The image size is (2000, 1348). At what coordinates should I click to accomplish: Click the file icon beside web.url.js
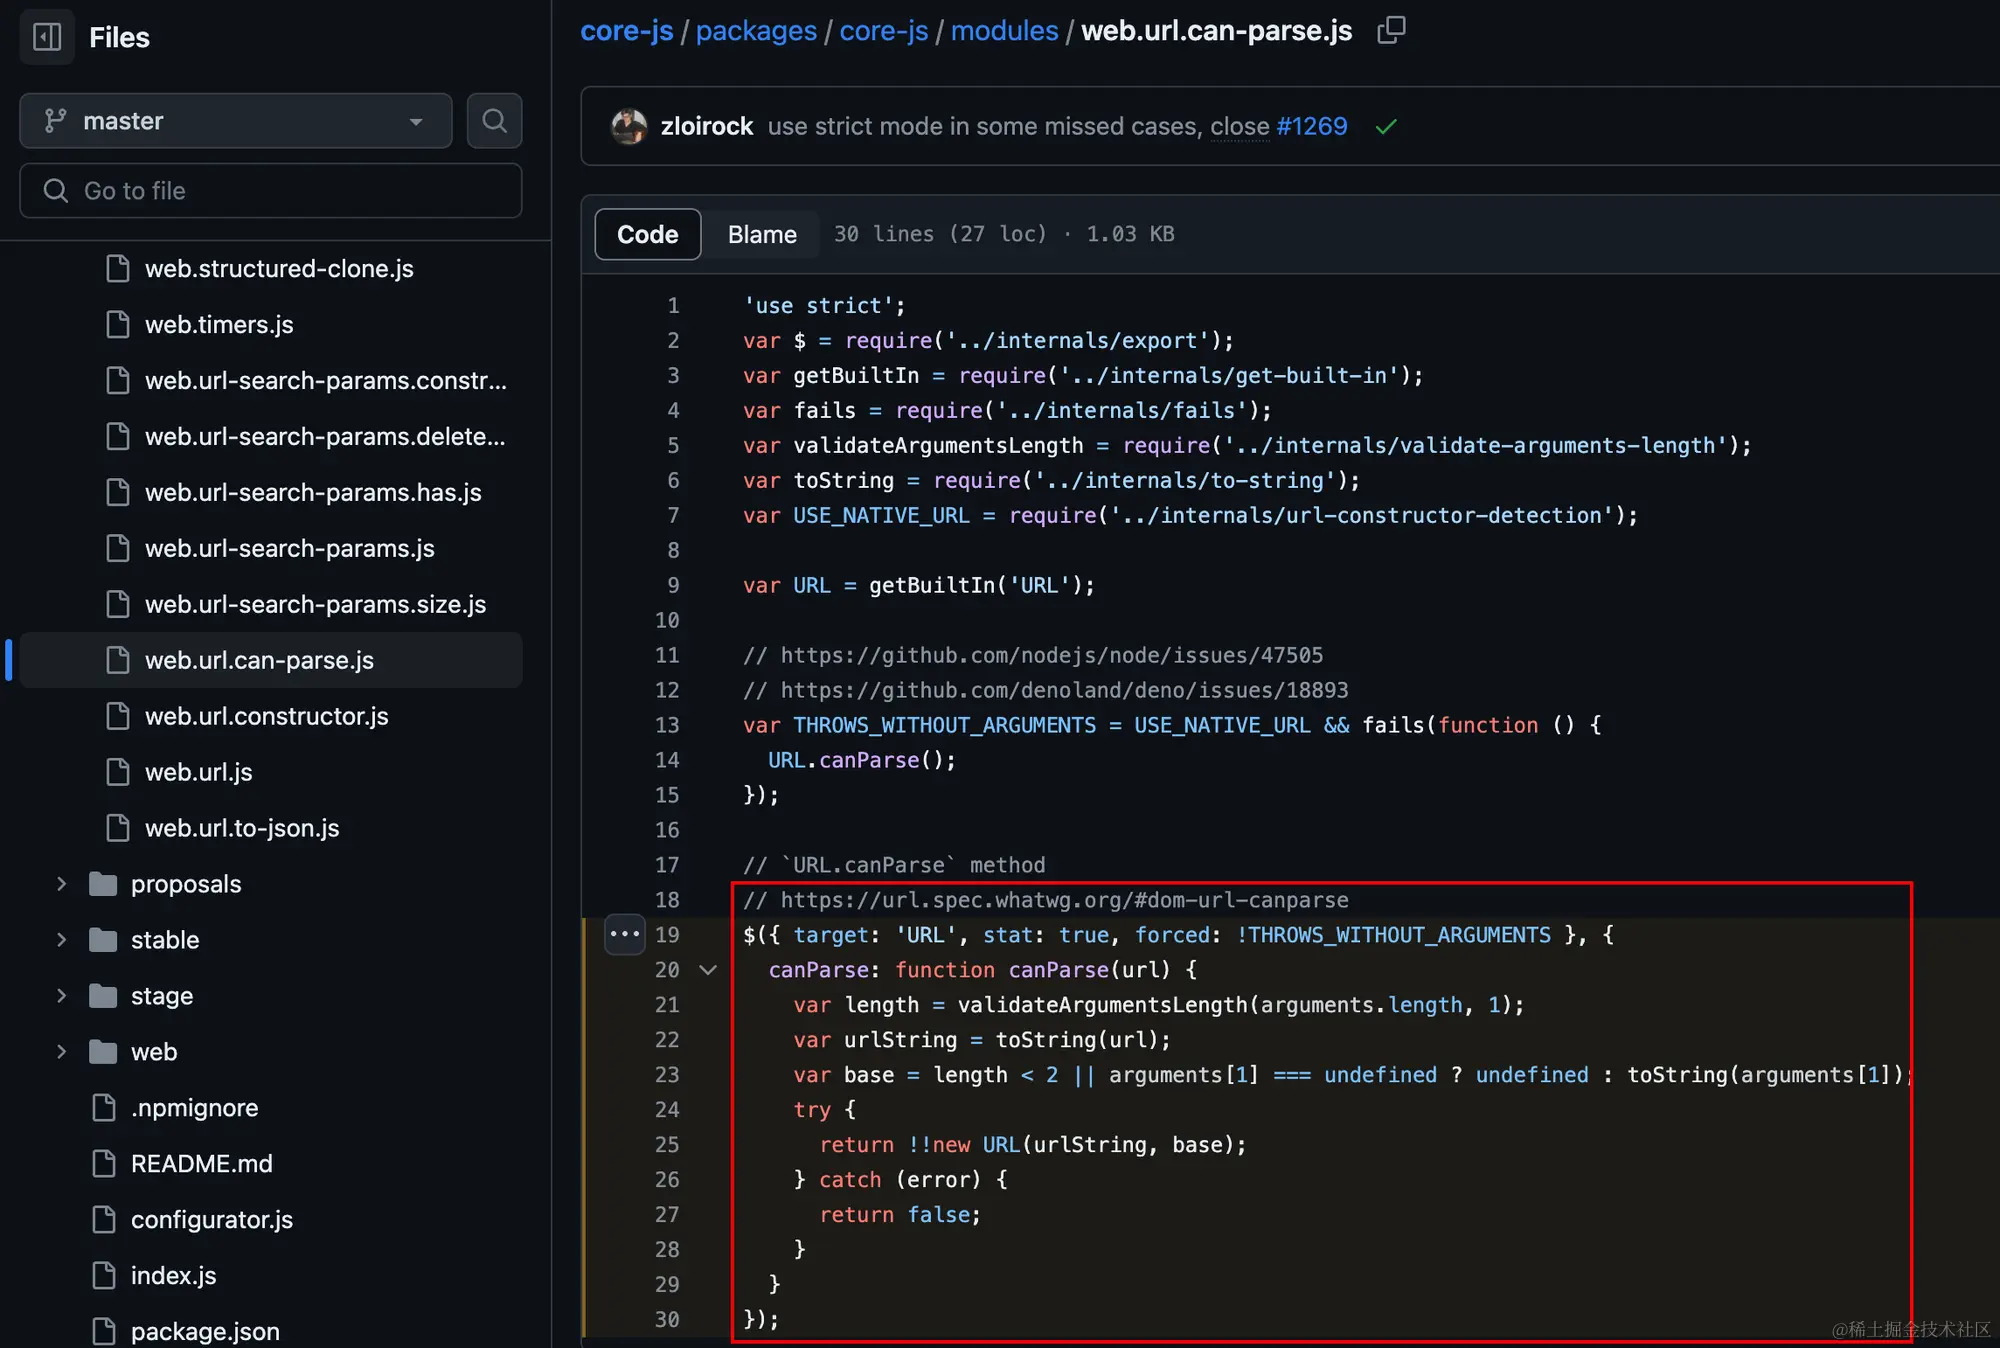point(117,771)
